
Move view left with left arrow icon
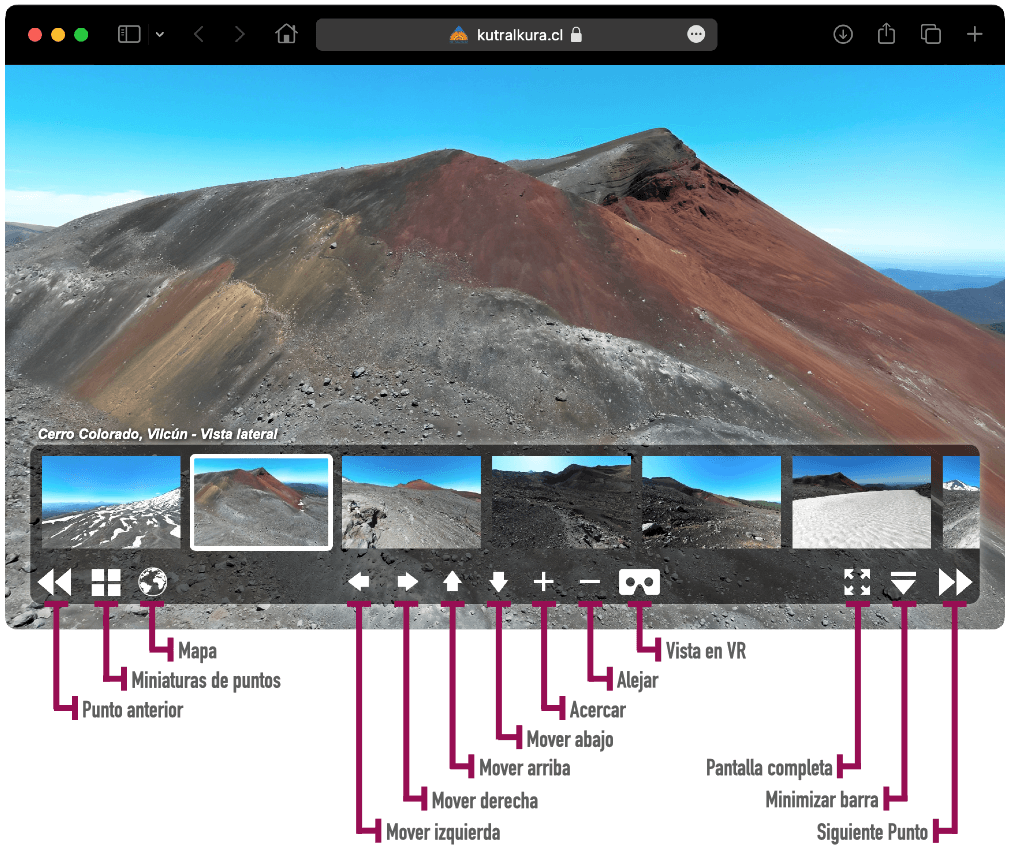(x=358, y=582)
